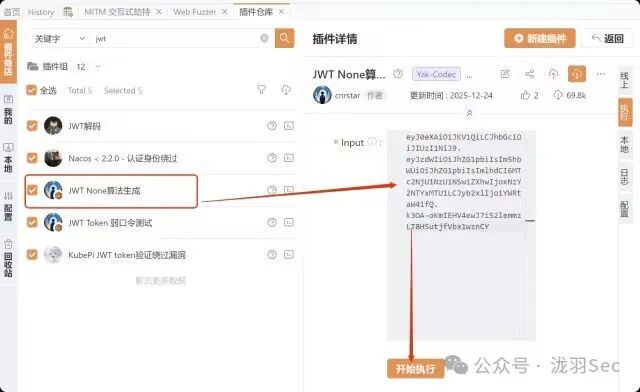Uncheck the JWT解码 plugin checkbox

pyautogui.click(x=32, y=126)
